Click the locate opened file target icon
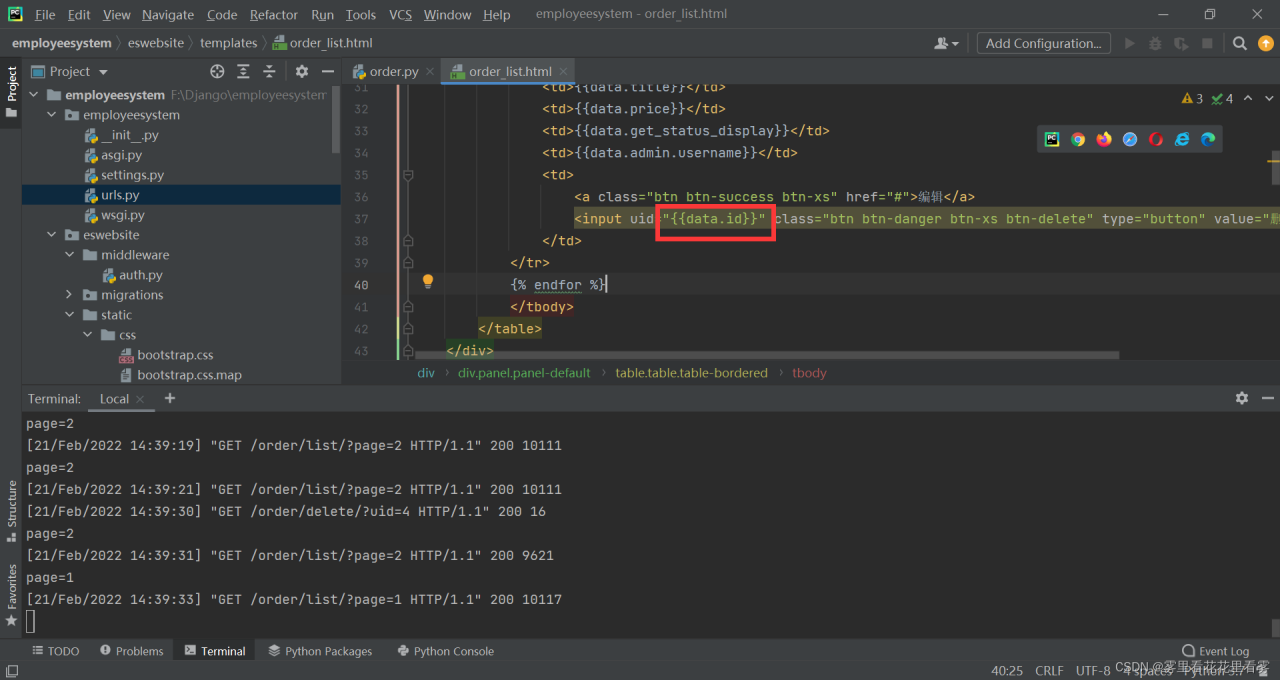1280x680 pixels. [217, 71]
